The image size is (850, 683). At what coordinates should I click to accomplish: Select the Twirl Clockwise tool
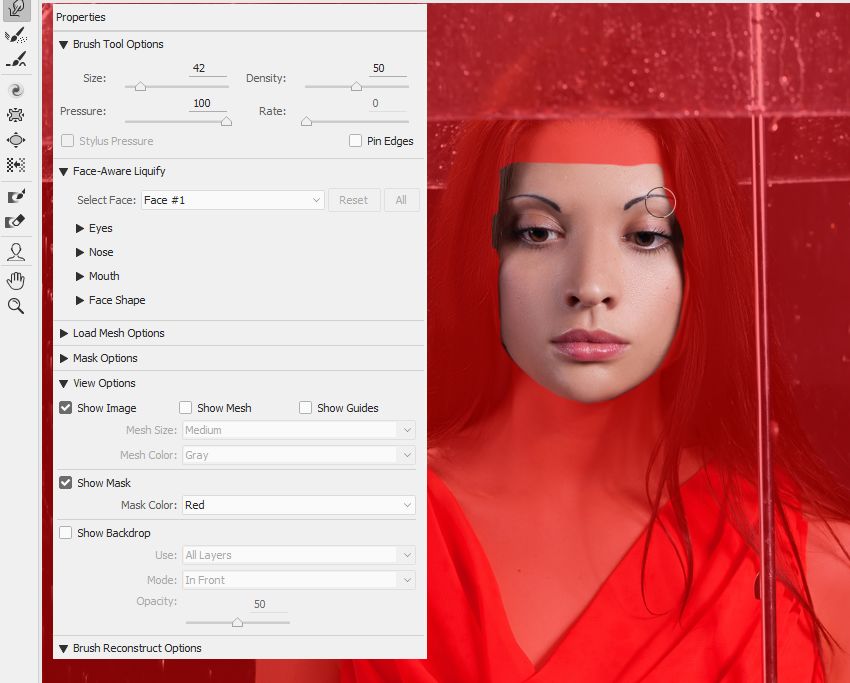16,89
